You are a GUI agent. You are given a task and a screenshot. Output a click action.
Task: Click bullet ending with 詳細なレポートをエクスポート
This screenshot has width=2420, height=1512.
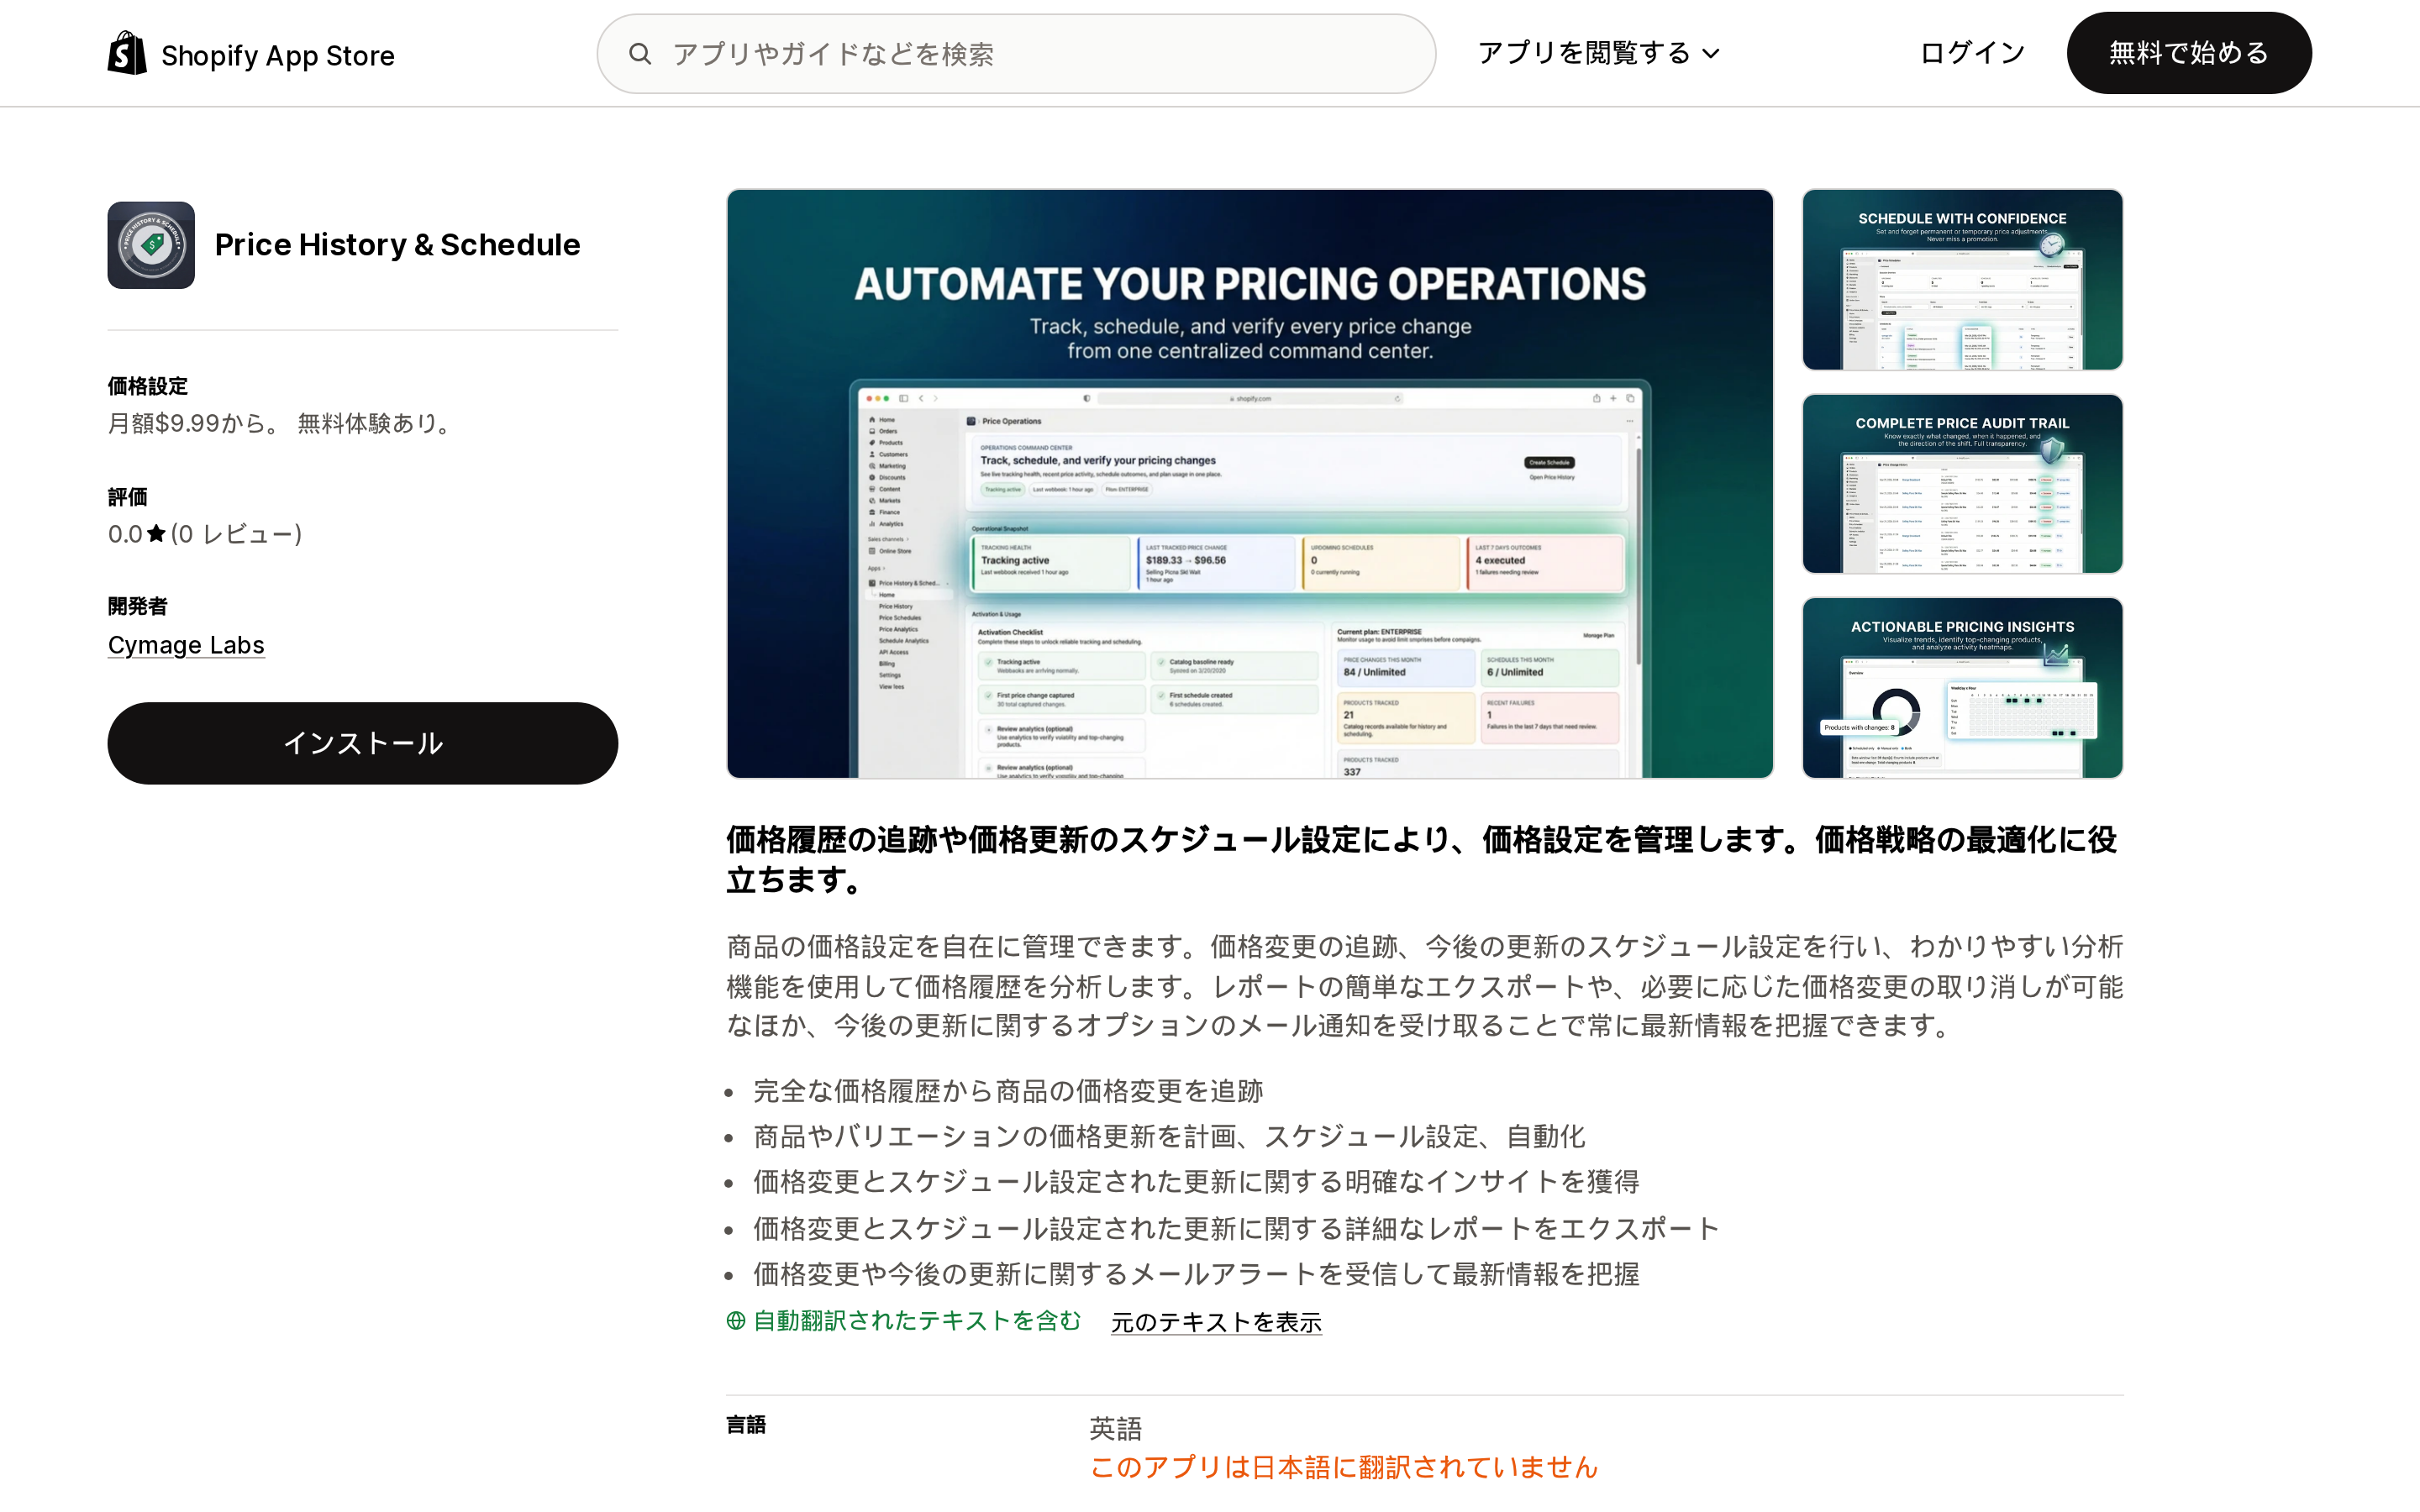(x=1236, y=1228)
